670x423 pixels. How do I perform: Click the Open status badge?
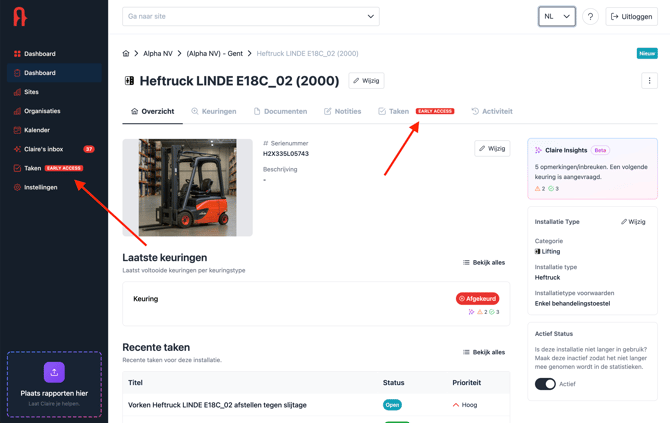392,405
